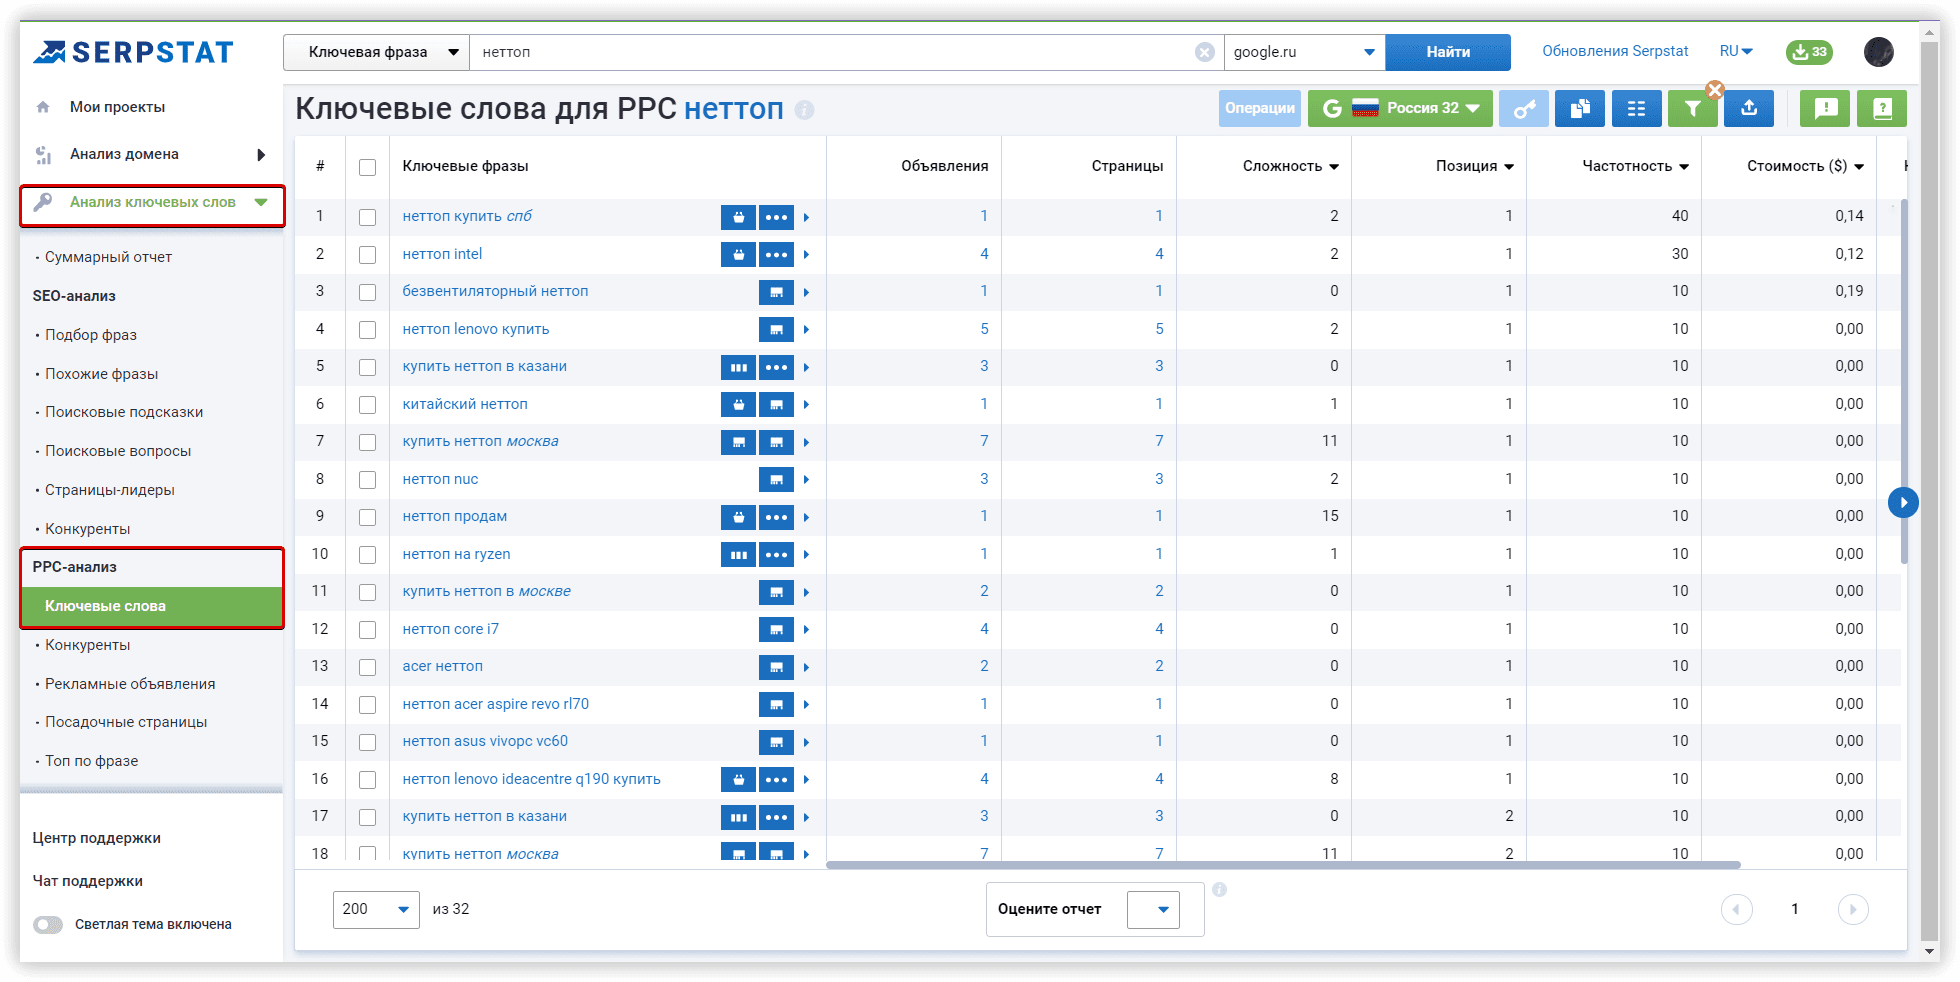Image resolution: width=1960 pixels, height=982 pixels.
Task: Click the green feedback exclamation icon
Action: 1825,109
